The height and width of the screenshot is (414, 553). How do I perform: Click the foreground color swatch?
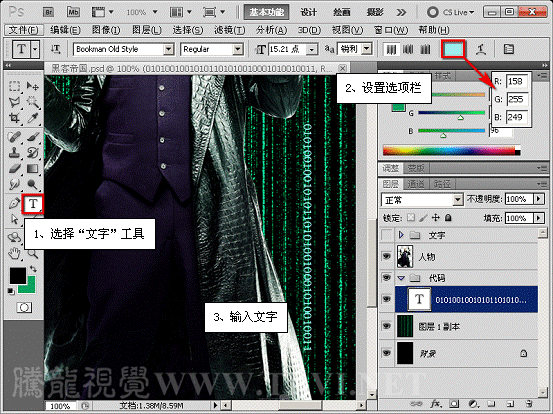click(x=18, y=275)
